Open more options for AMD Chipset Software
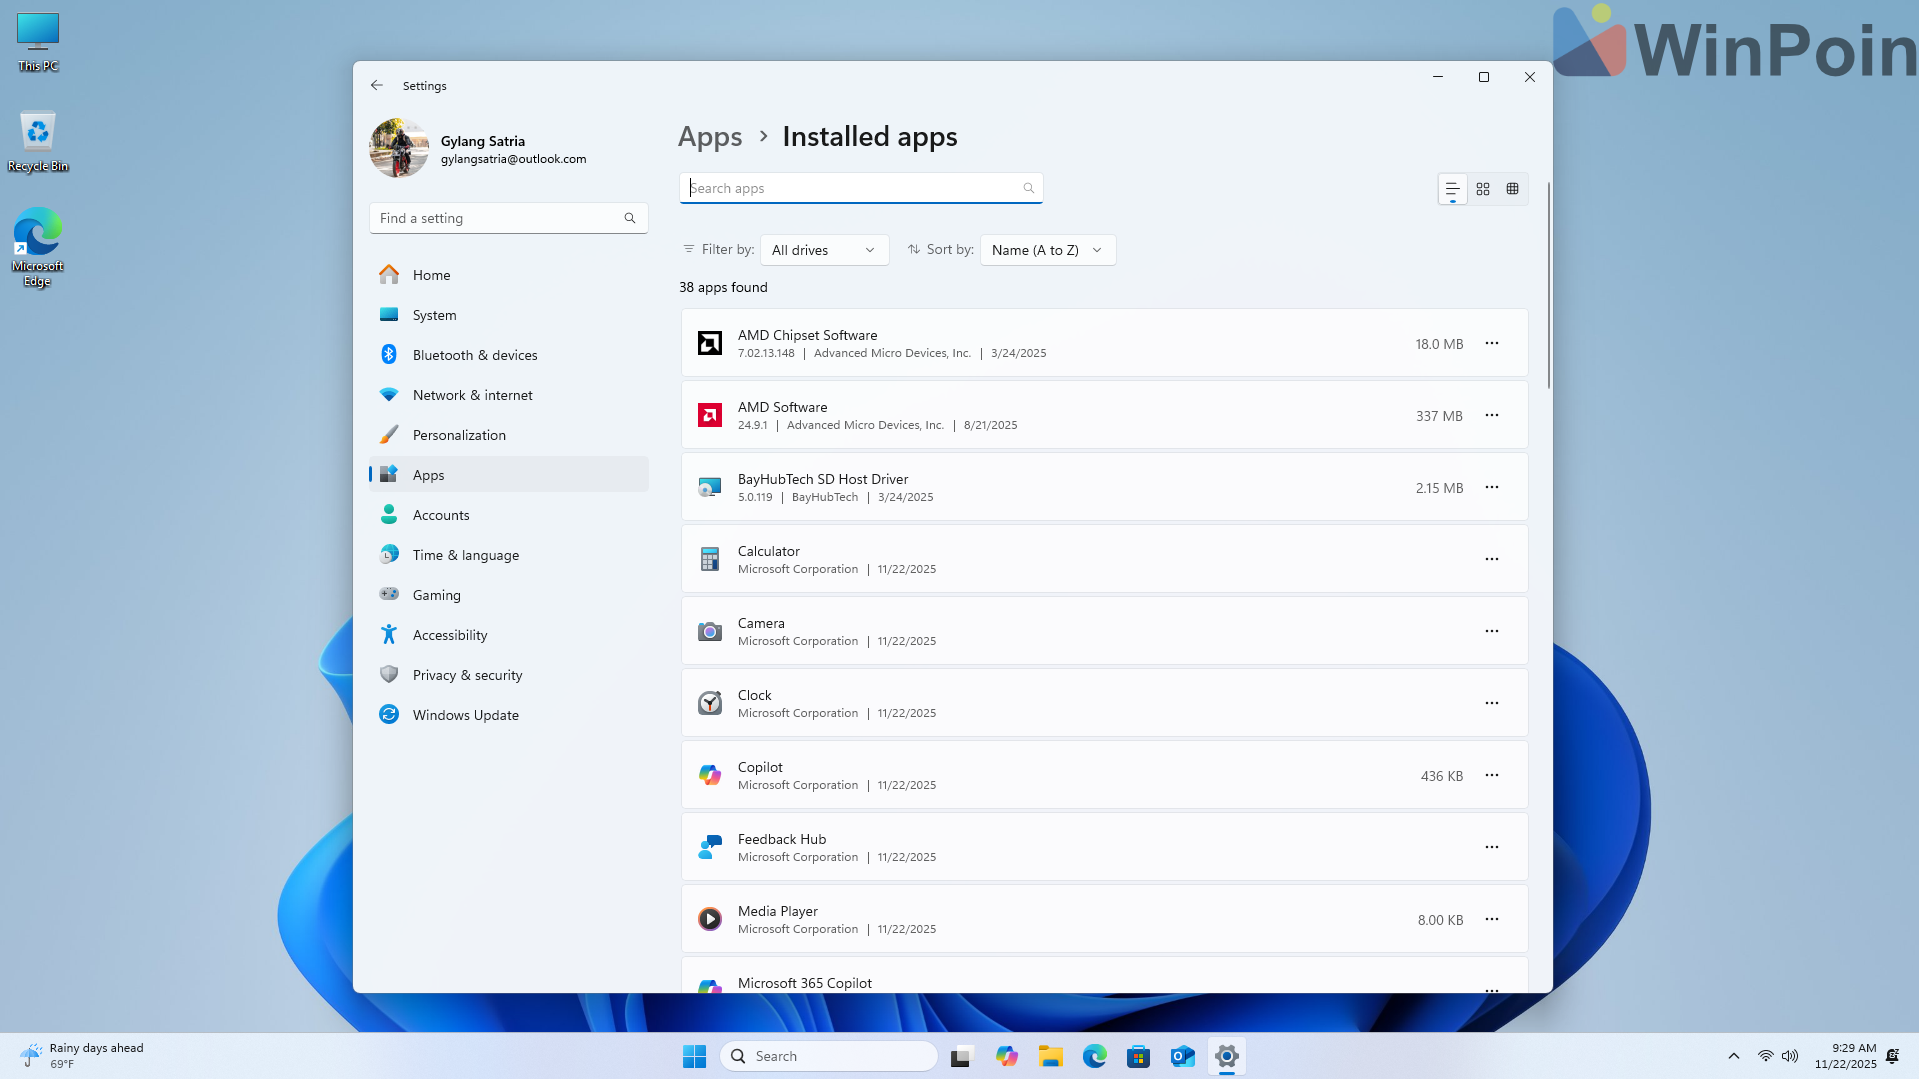The width and height of the screenshot is (1919, 1079). point(1491,343)
